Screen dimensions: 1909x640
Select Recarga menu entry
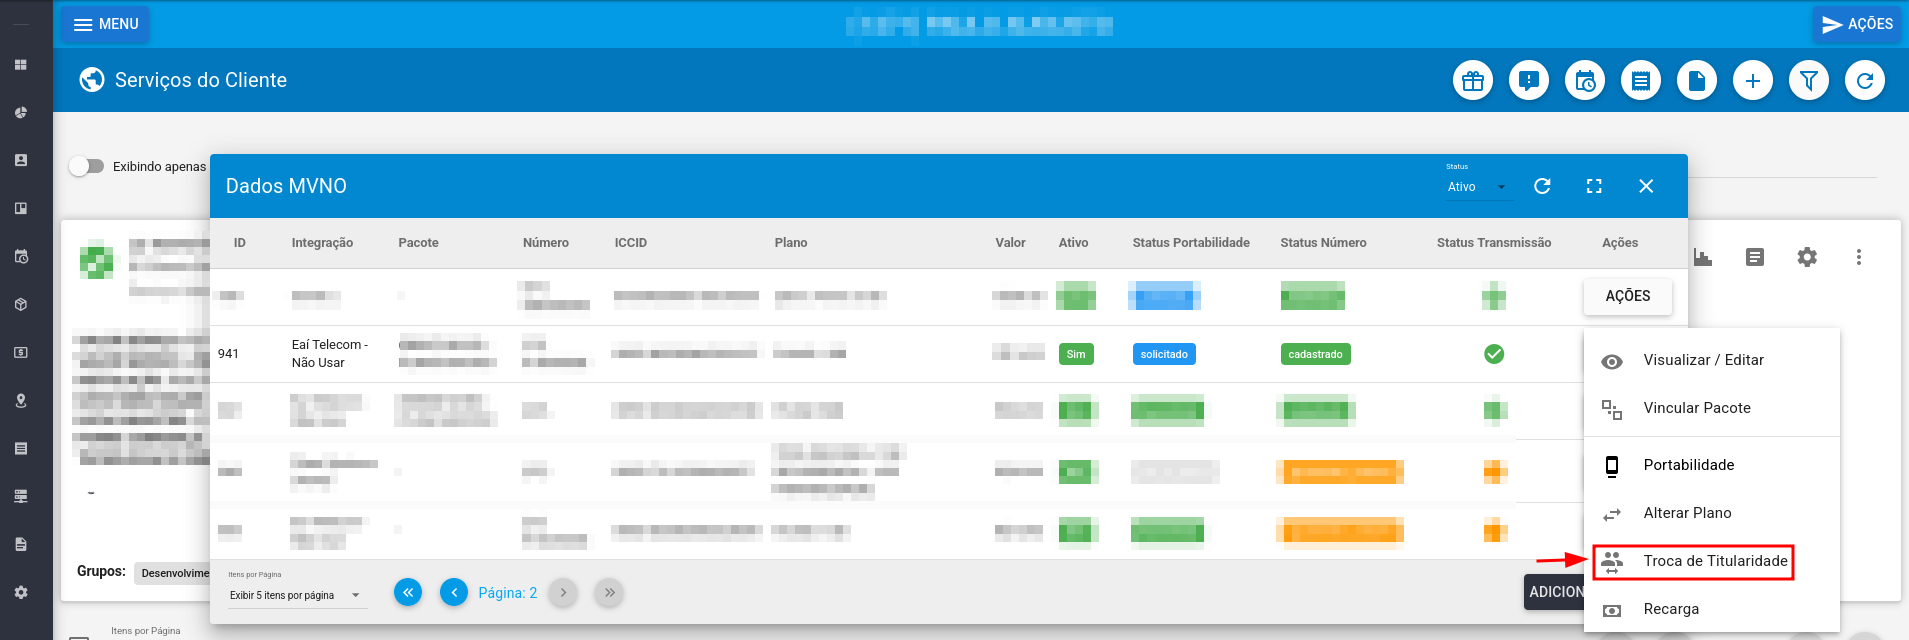(x=1712, y=609)
